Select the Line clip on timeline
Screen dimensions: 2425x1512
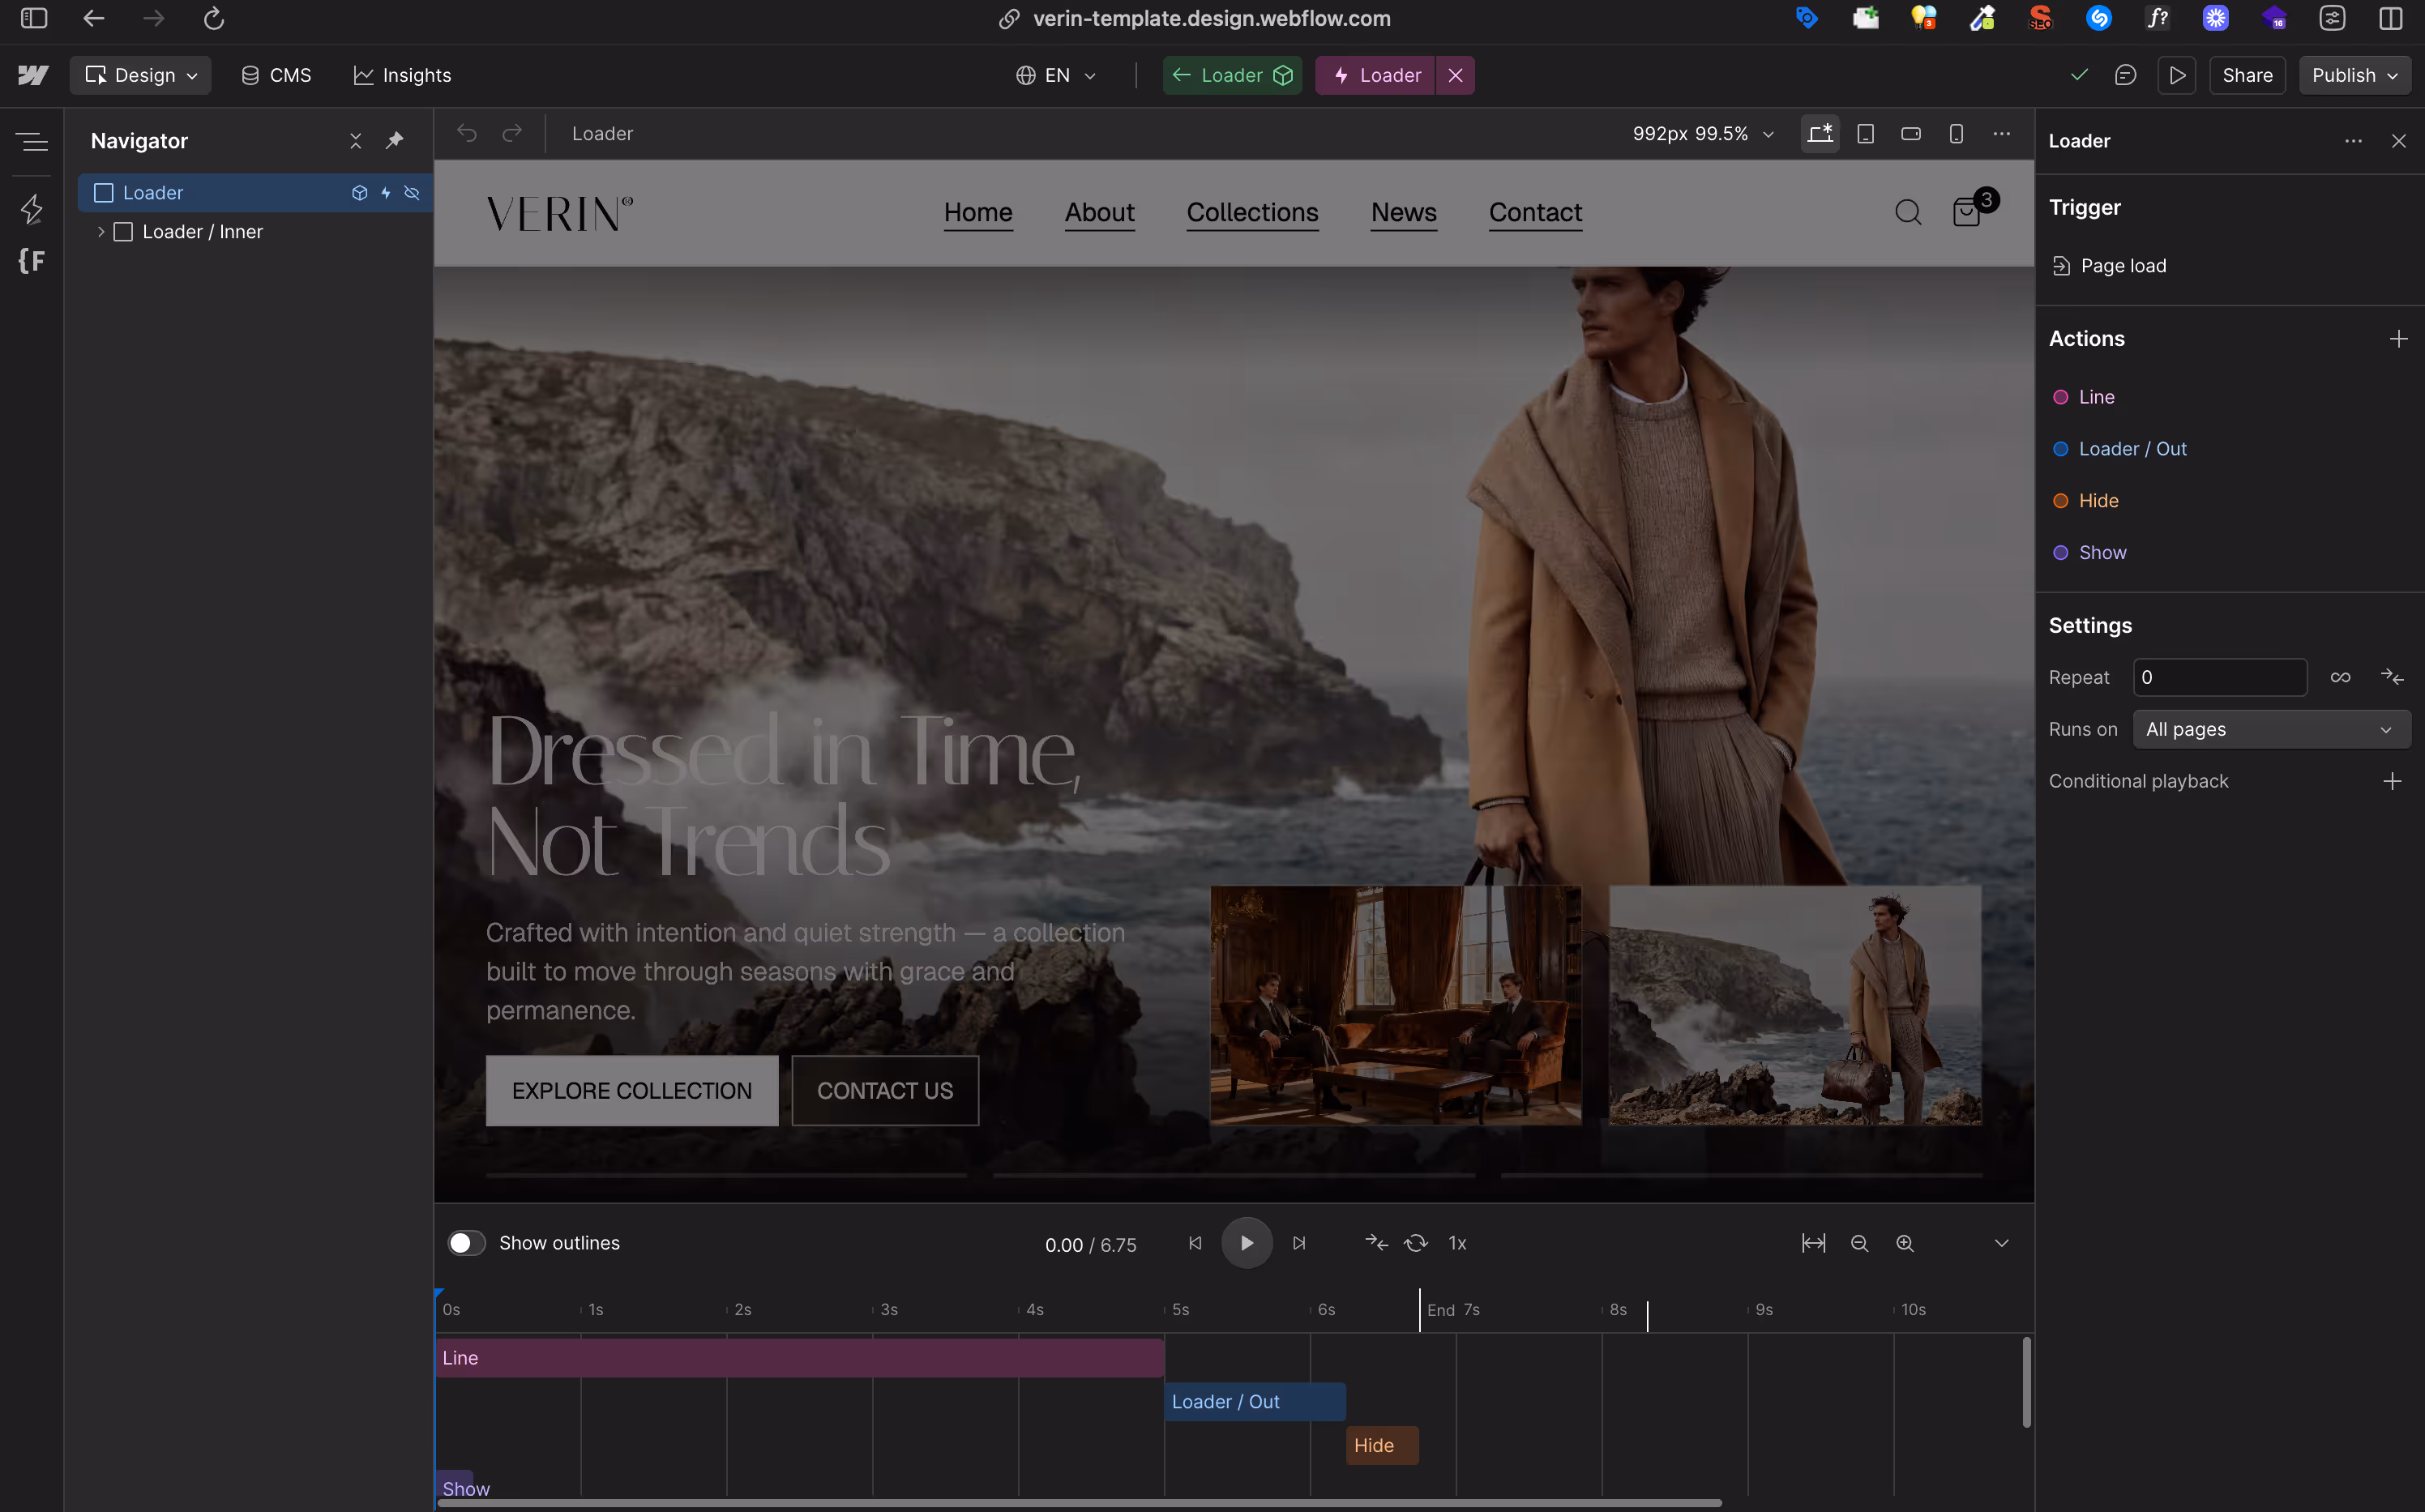tap(800, 1358)
